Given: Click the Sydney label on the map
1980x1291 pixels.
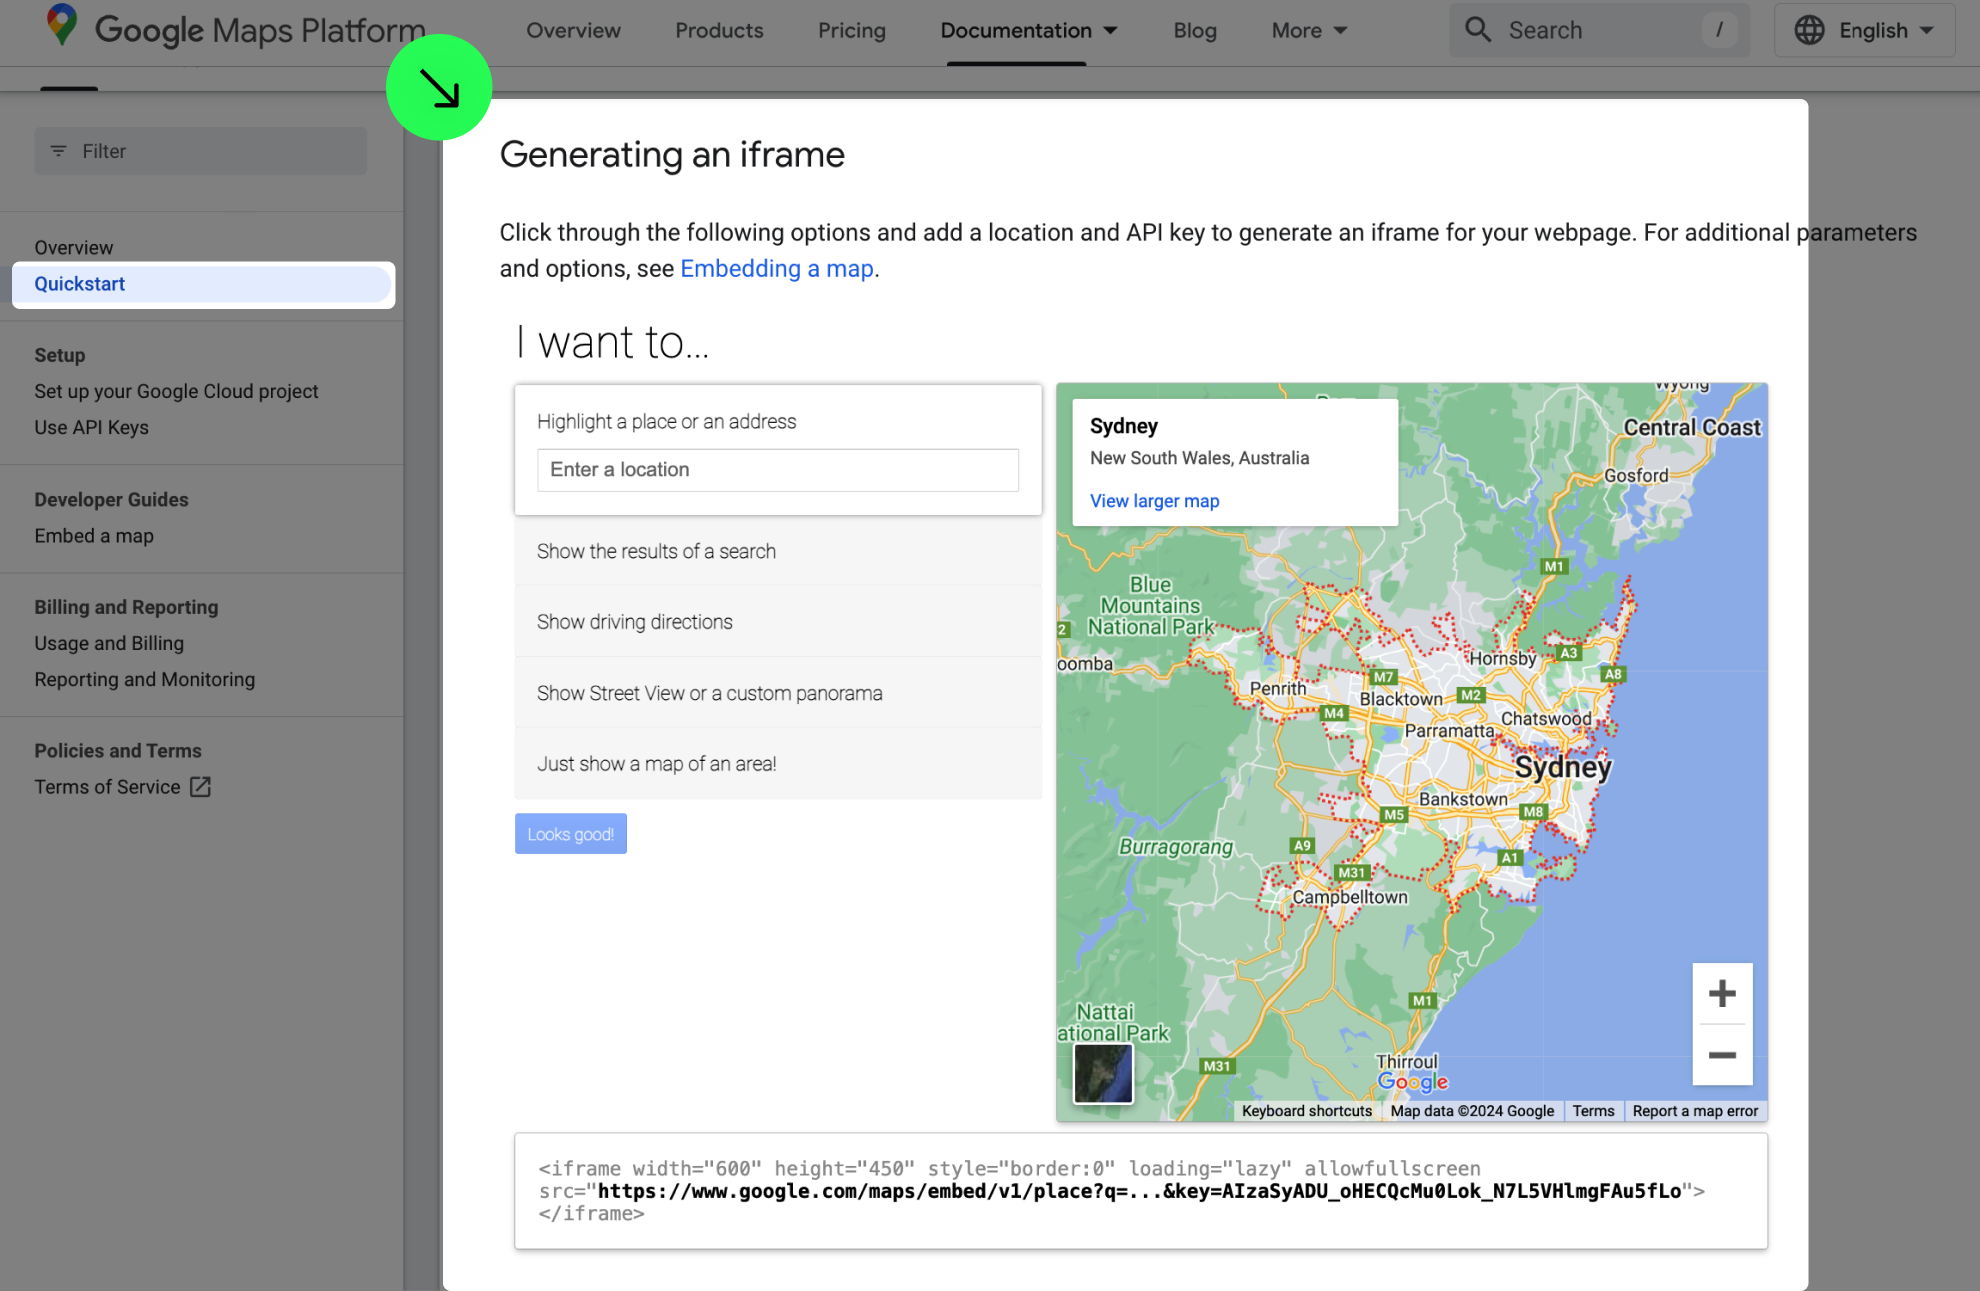Looking at the screenshot, I should click(x=1562, y=767).
